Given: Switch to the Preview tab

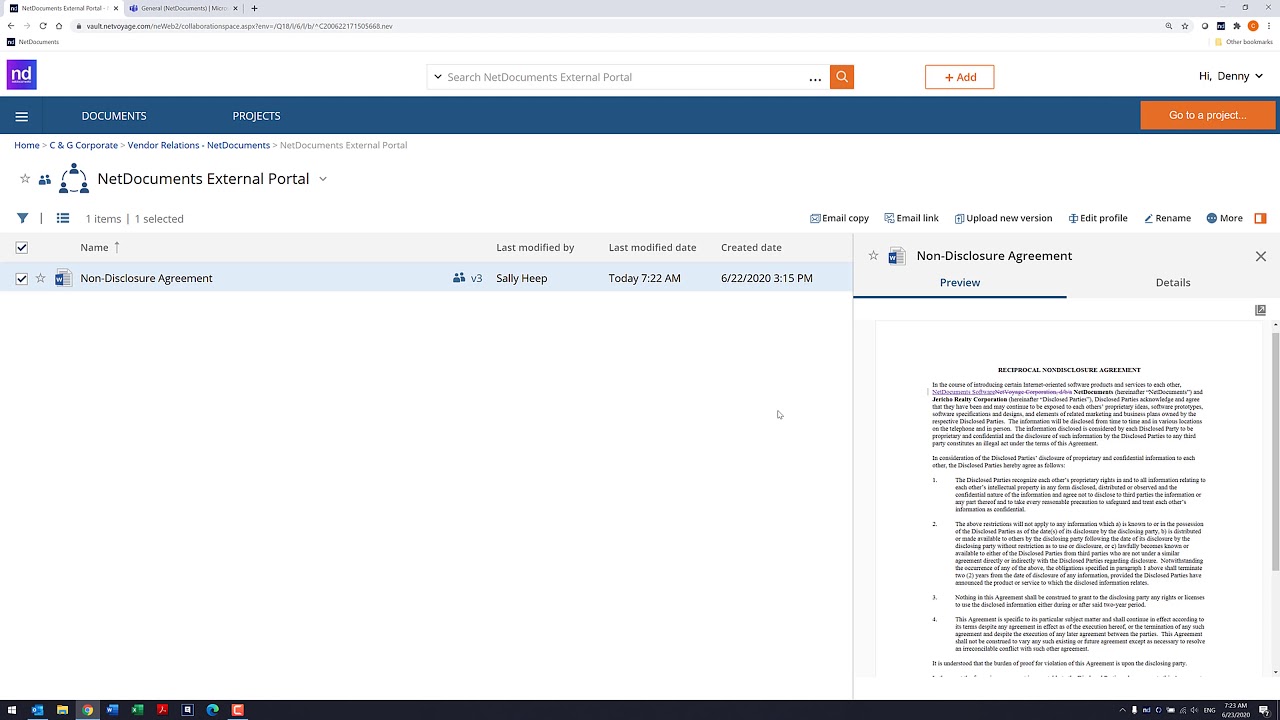Looking at the screenshot, I should pos(960,283).
